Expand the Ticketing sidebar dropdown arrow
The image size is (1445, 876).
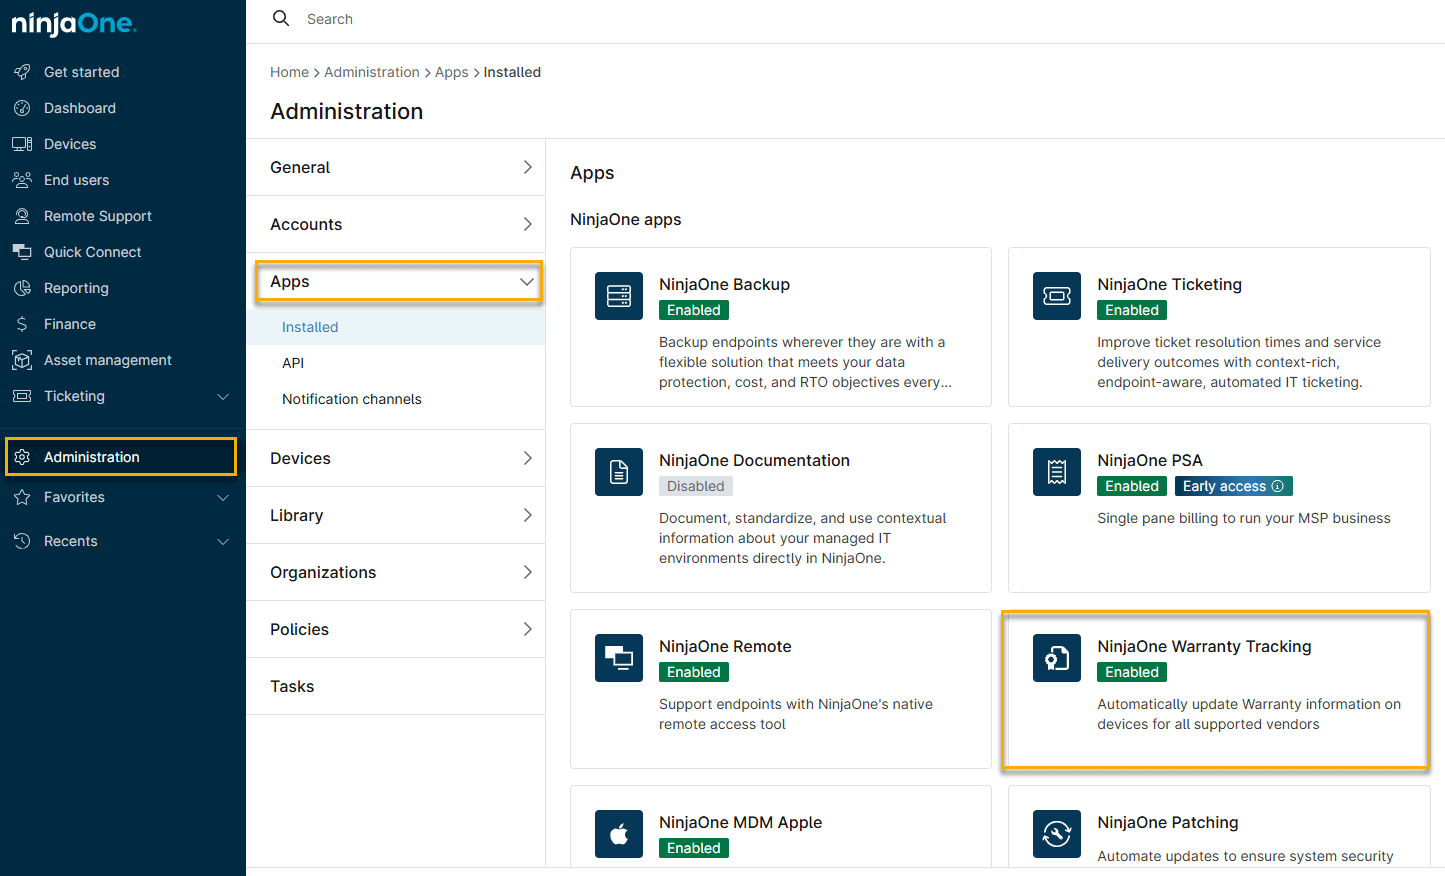coord(223,397)
